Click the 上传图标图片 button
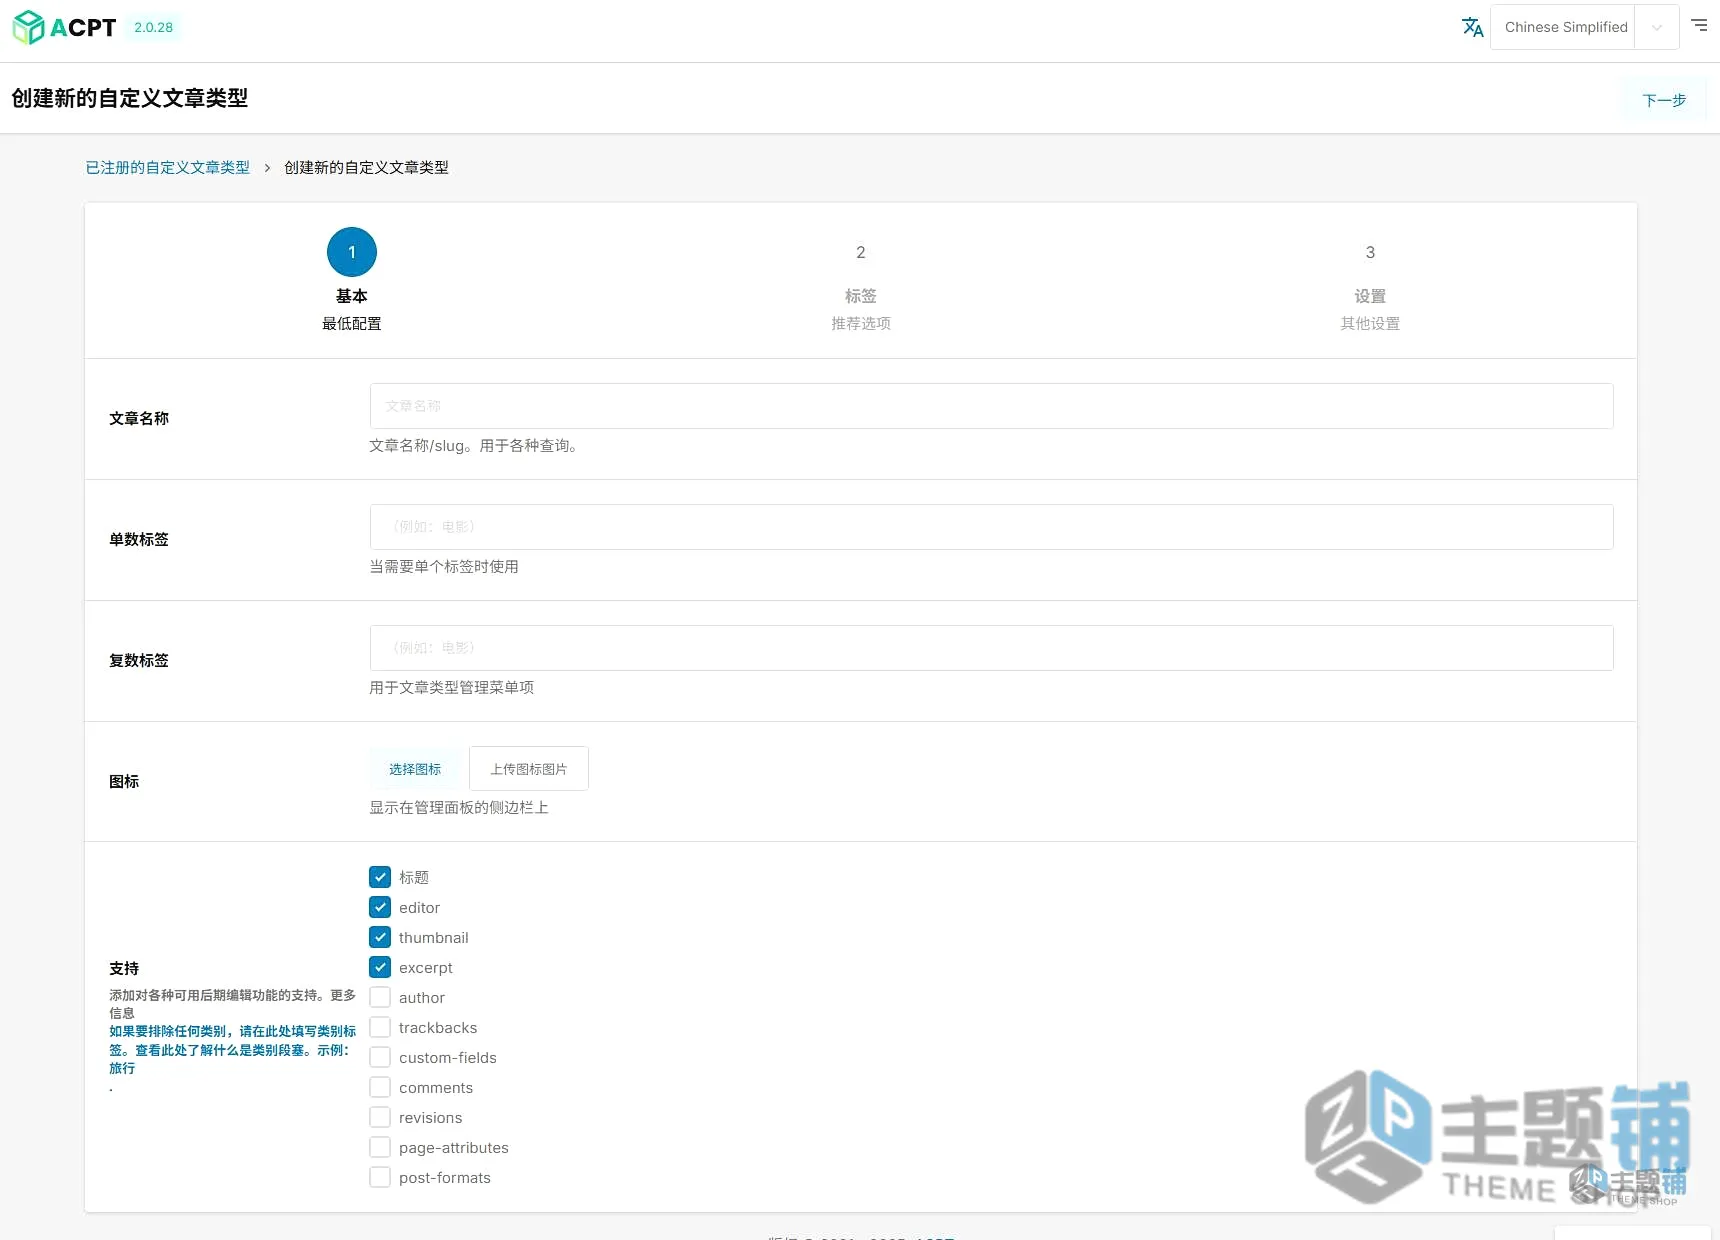Screen dimensions: 1720x1240 coord(529,769)
